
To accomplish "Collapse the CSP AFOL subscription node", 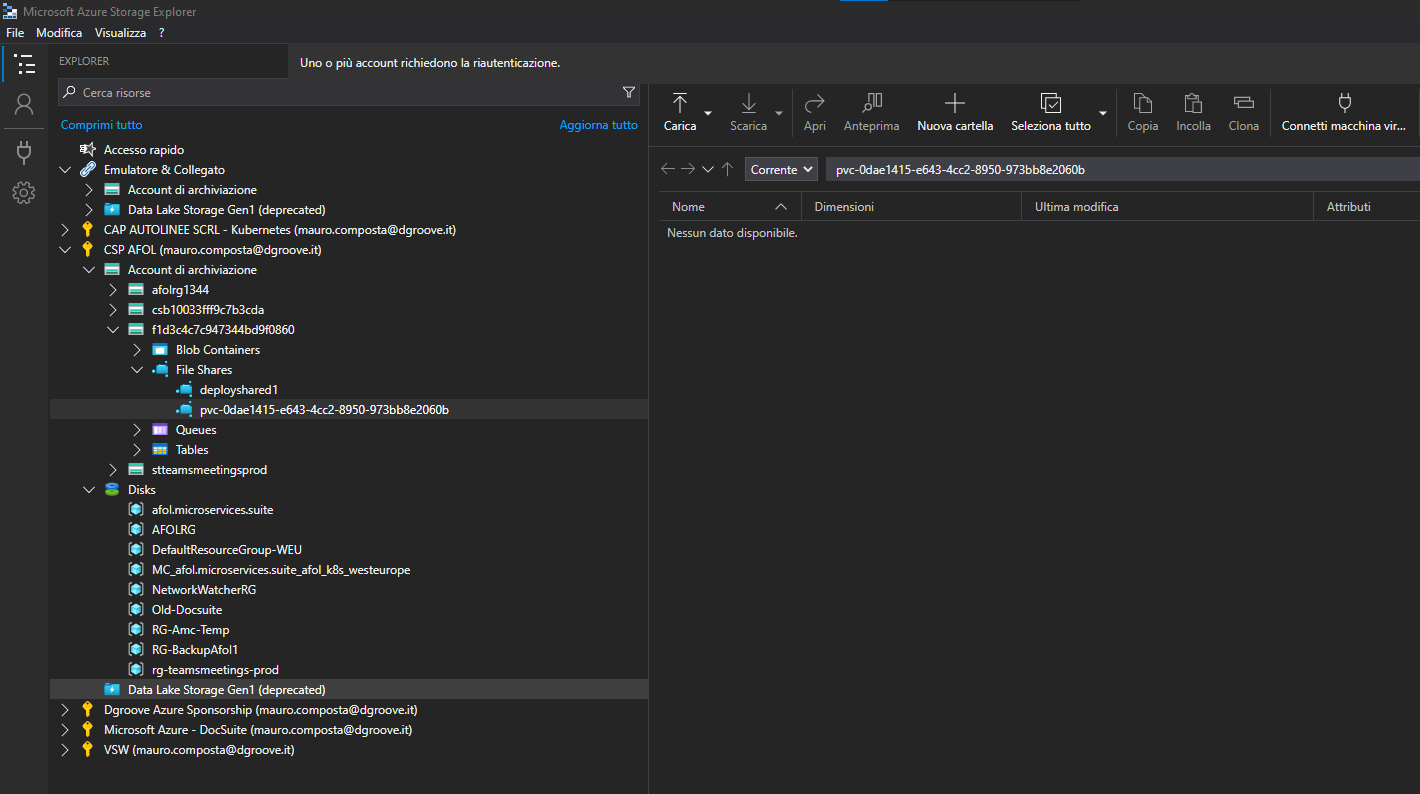I will 65,249.
